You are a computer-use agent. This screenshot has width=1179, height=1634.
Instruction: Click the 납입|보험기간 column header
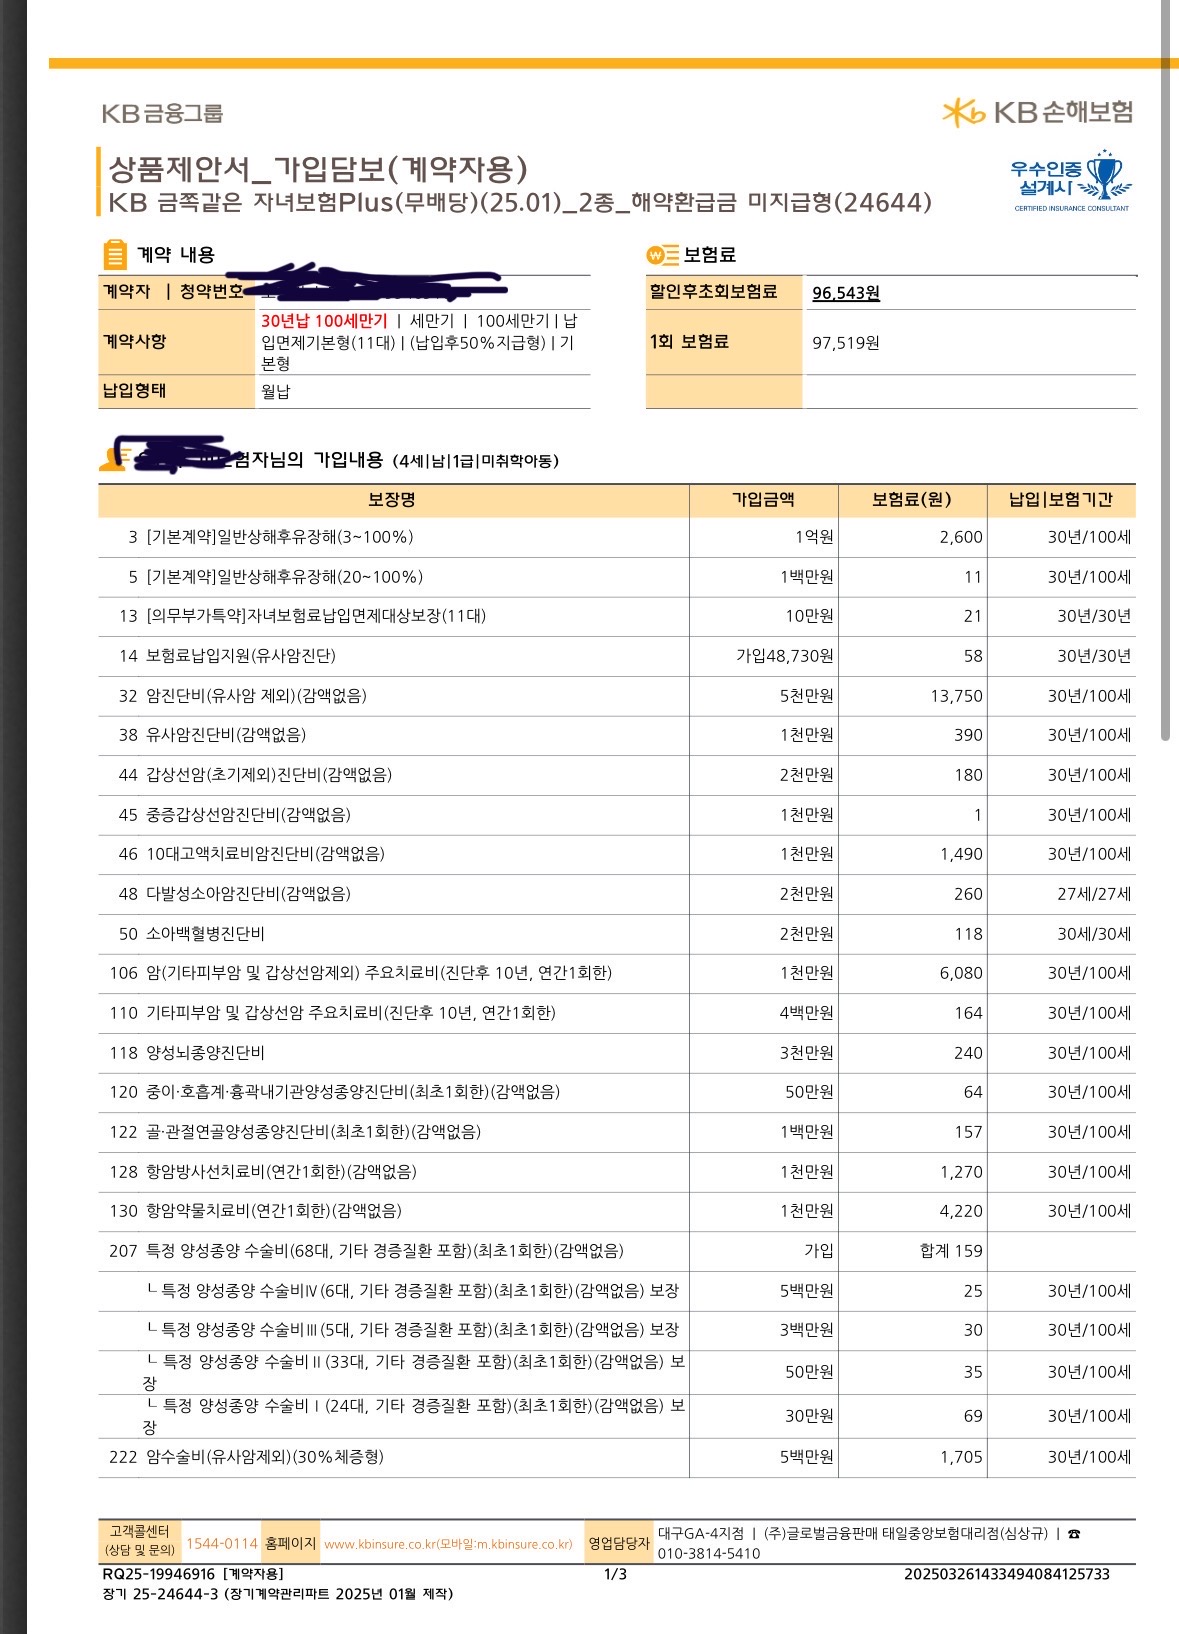coord(1060,500)
